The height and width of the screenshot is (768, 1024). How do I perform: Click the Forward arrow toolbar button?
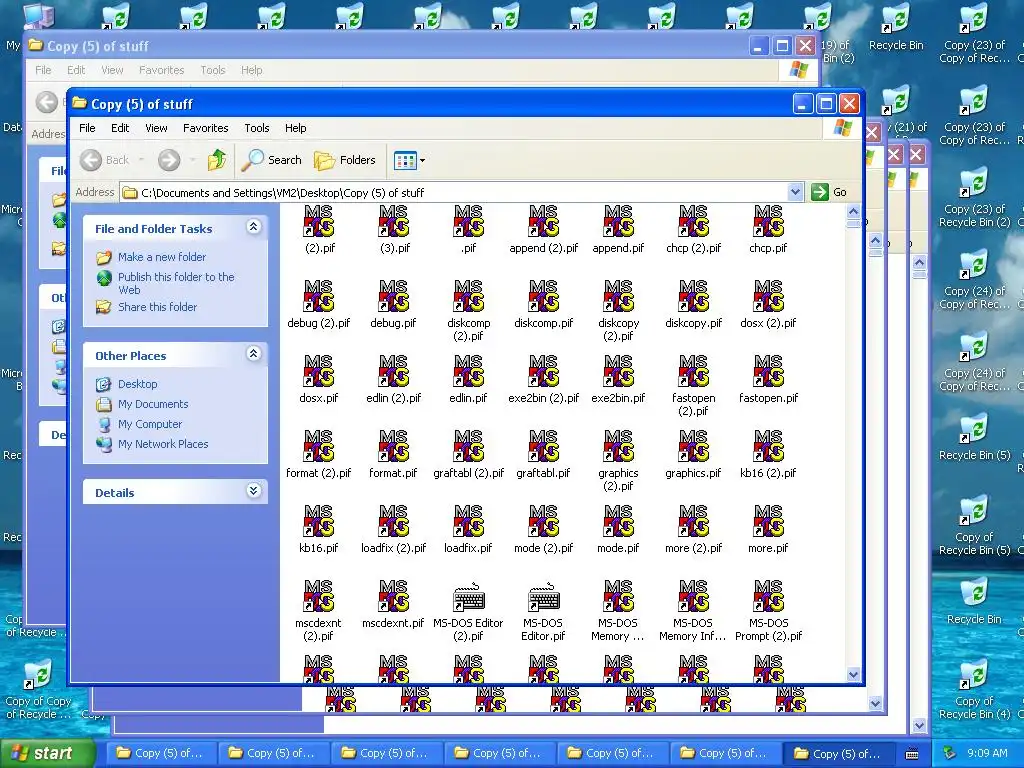point(169,160)
